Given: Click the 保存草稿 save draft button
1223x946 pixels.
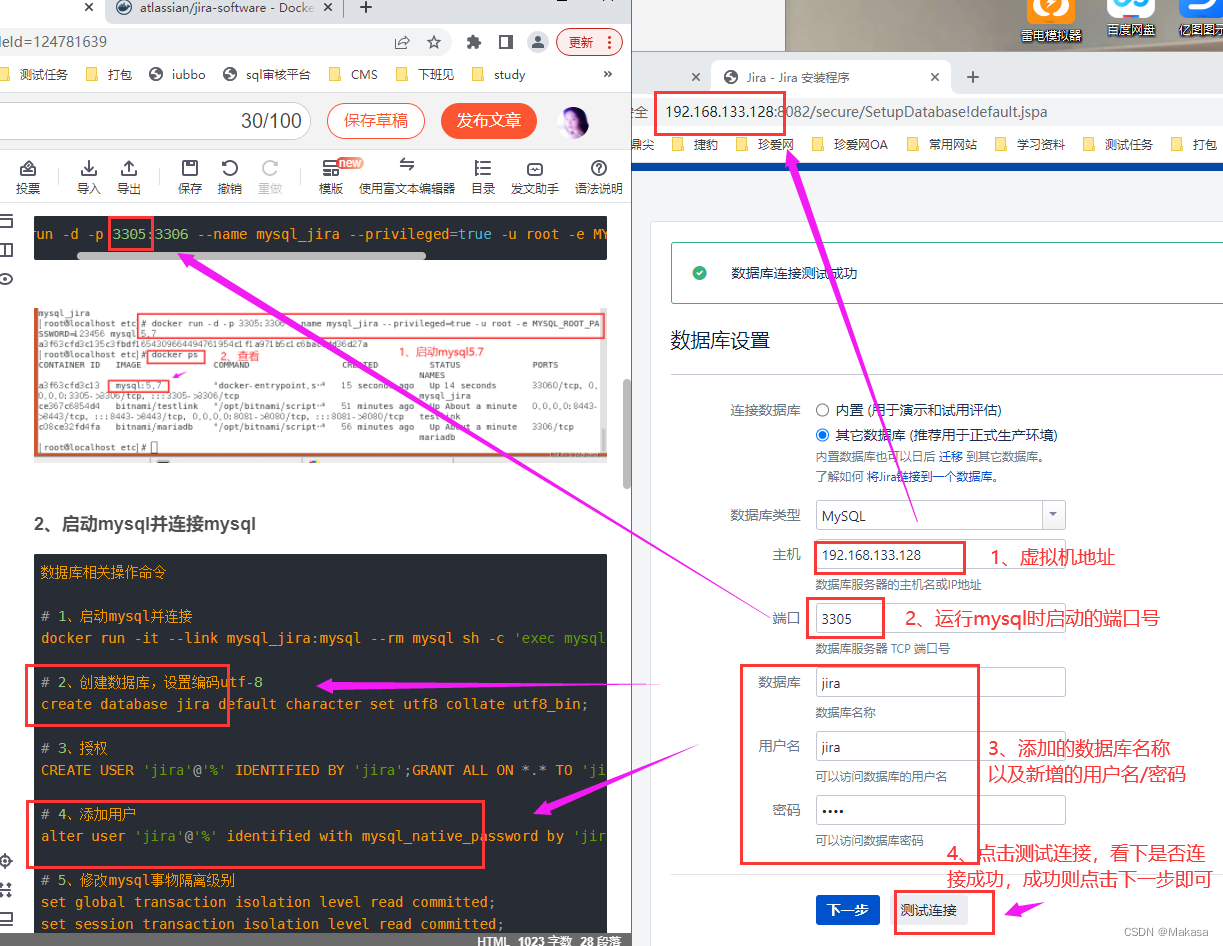Looking at the screenshot, I should 376,120.
